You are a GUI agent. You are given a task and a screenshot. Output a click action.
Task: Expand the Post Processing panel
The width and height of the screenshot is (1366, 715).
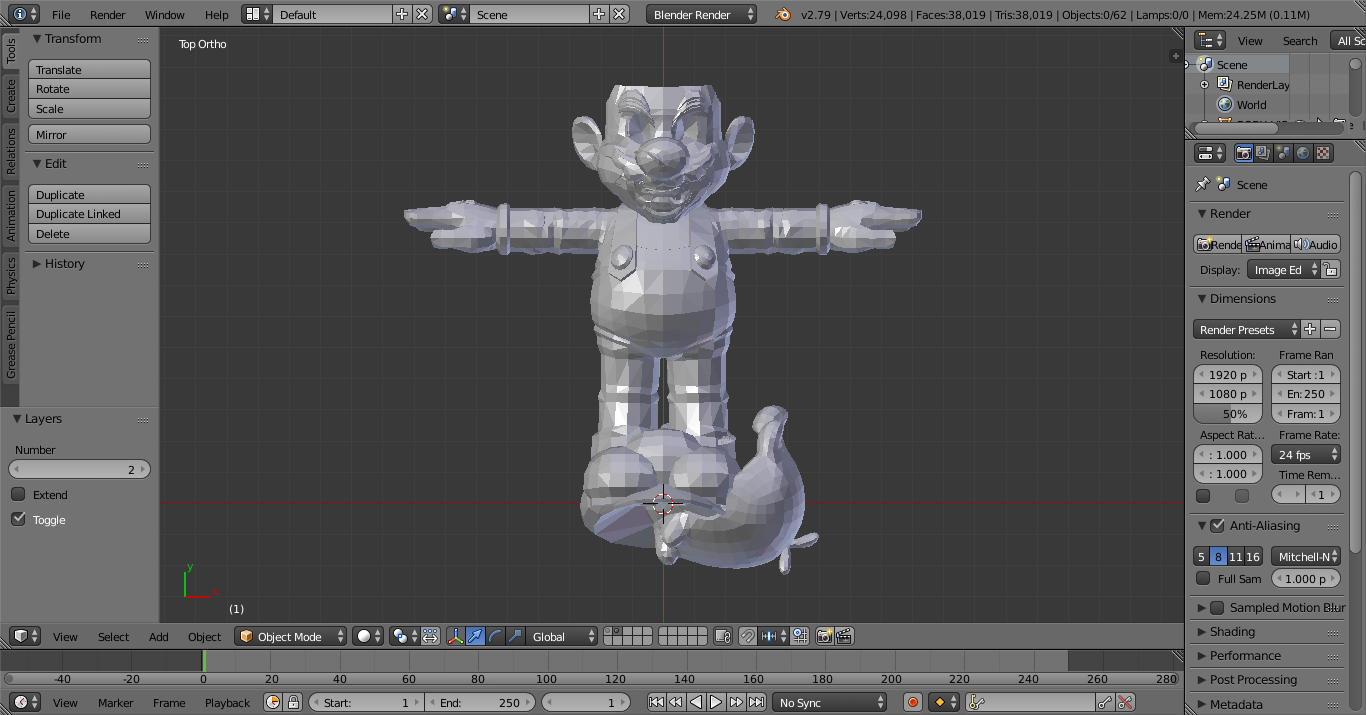pos(1253,680)
